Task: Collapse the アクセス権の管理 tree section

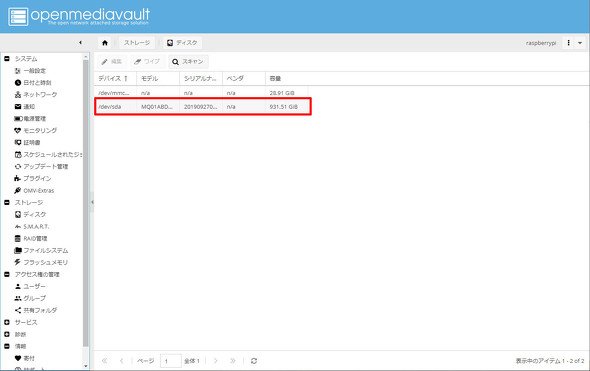Action: click(x=7, y=274)
